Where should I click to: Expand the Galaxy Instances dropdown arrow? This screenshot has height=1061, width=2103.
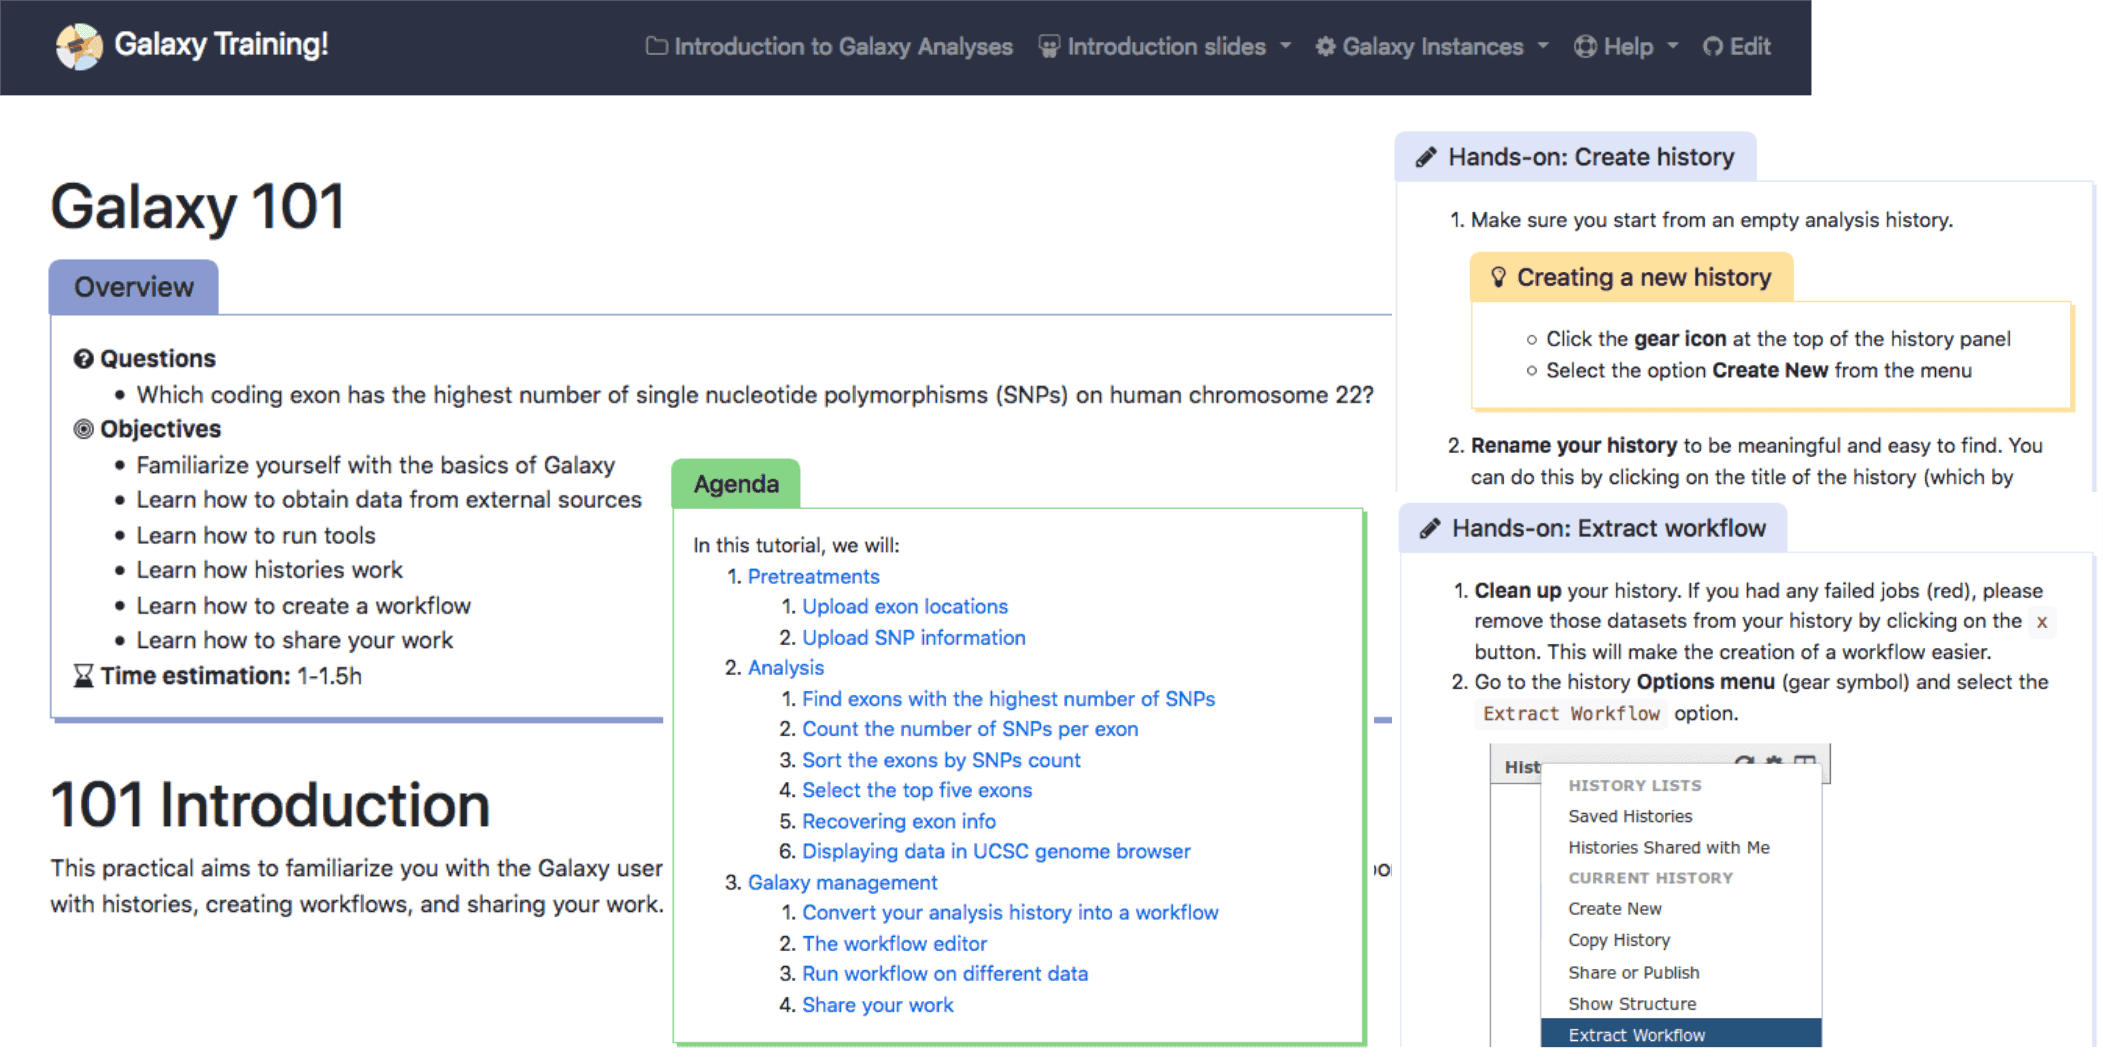pyautogui.click(x=1543, y=46)
